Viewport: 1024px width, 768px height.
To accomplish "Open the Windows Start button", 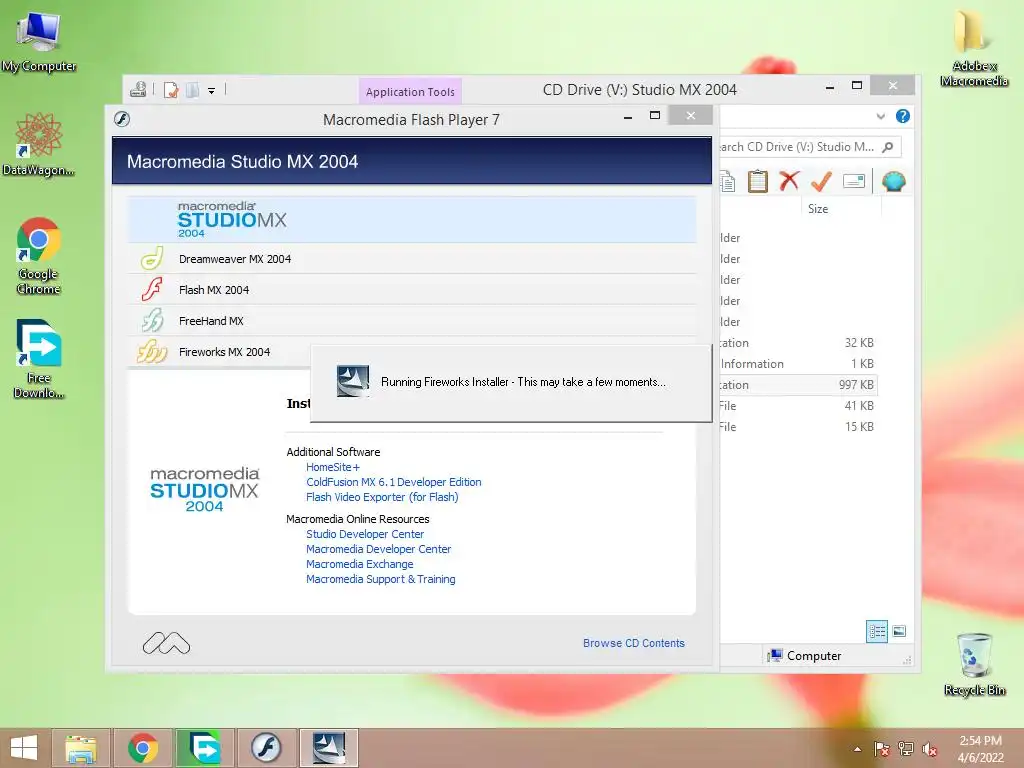I will coord(24,748).
